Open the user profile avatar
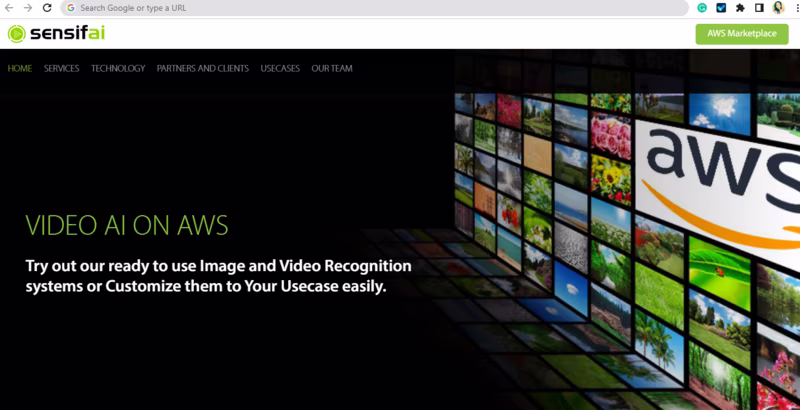800x410 pixels. (x=778, y=8)
